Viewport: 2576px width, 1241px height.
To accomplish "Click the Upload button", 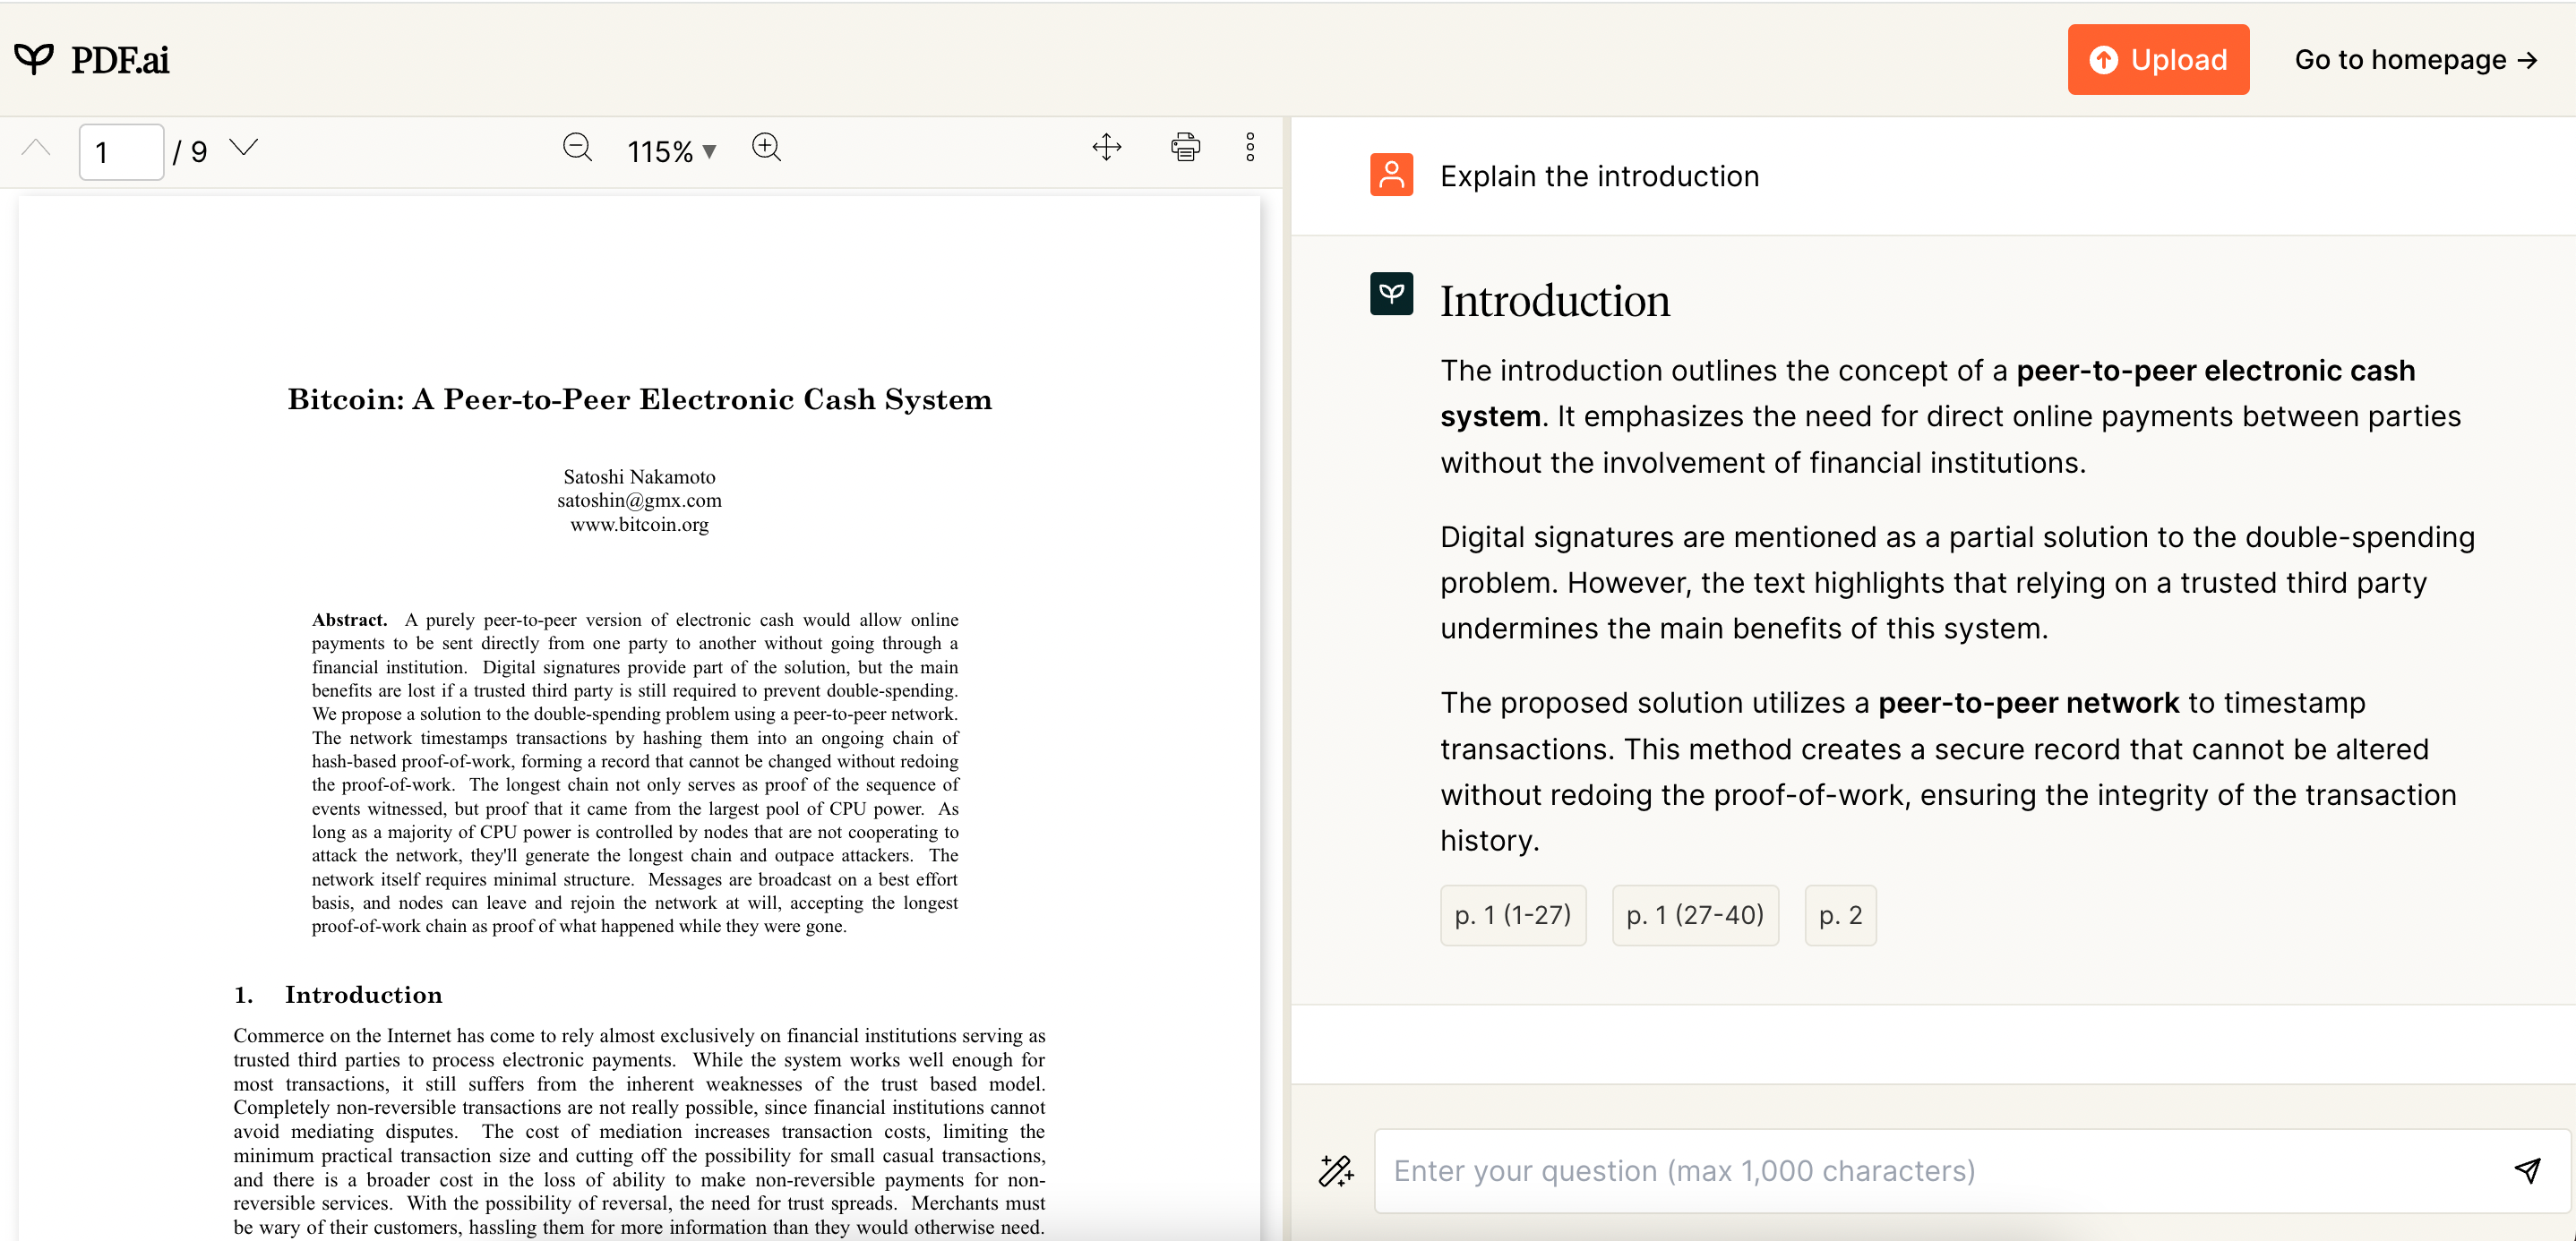I will 2157,59.
